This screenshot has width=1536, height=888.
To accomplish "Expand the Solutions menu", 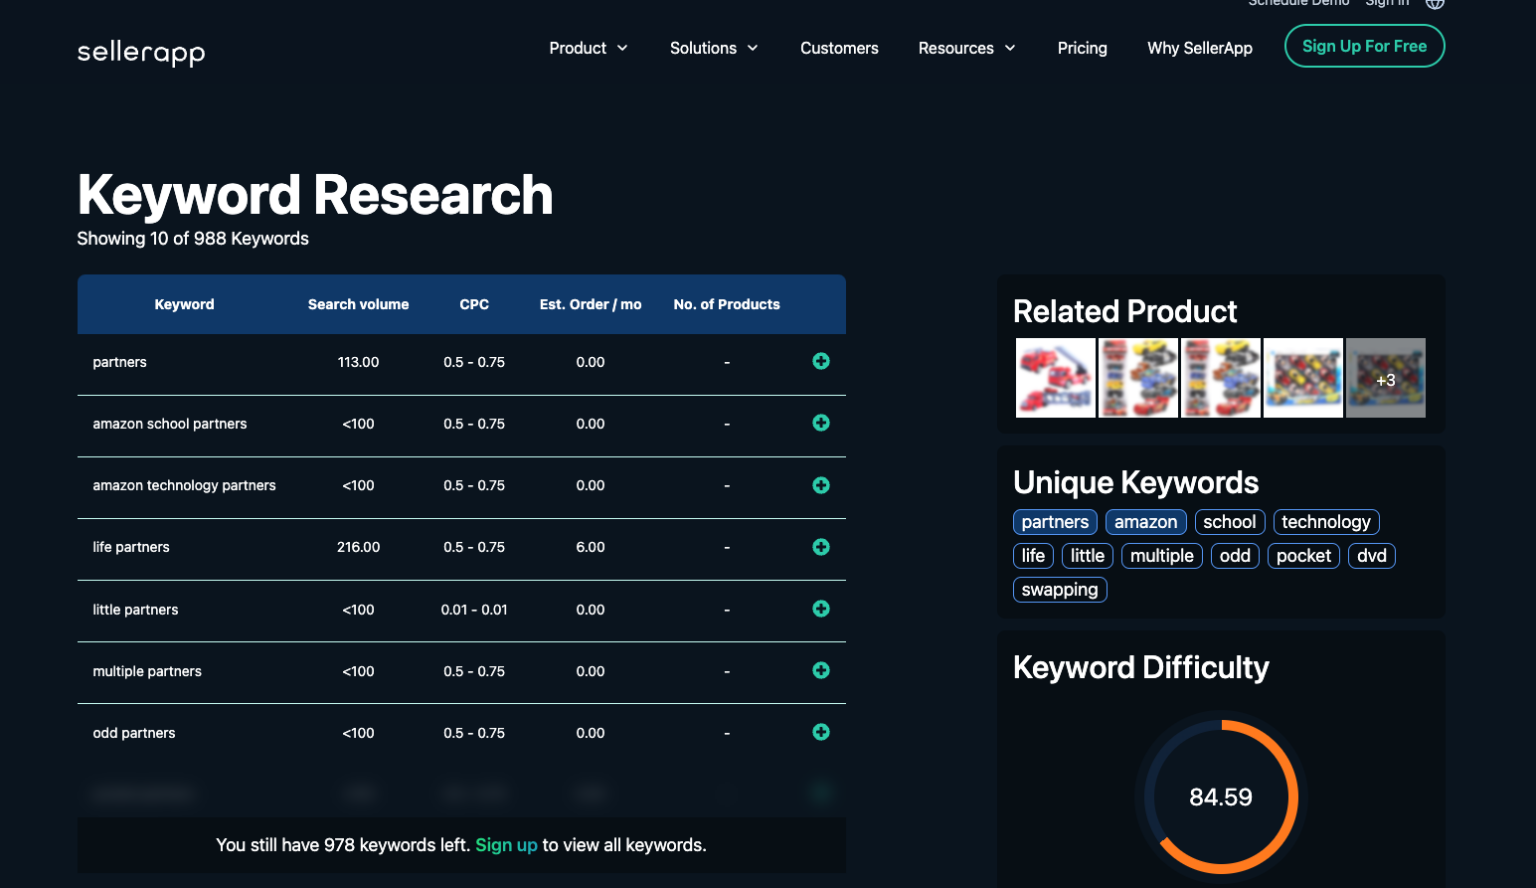I will coord(713,47).
